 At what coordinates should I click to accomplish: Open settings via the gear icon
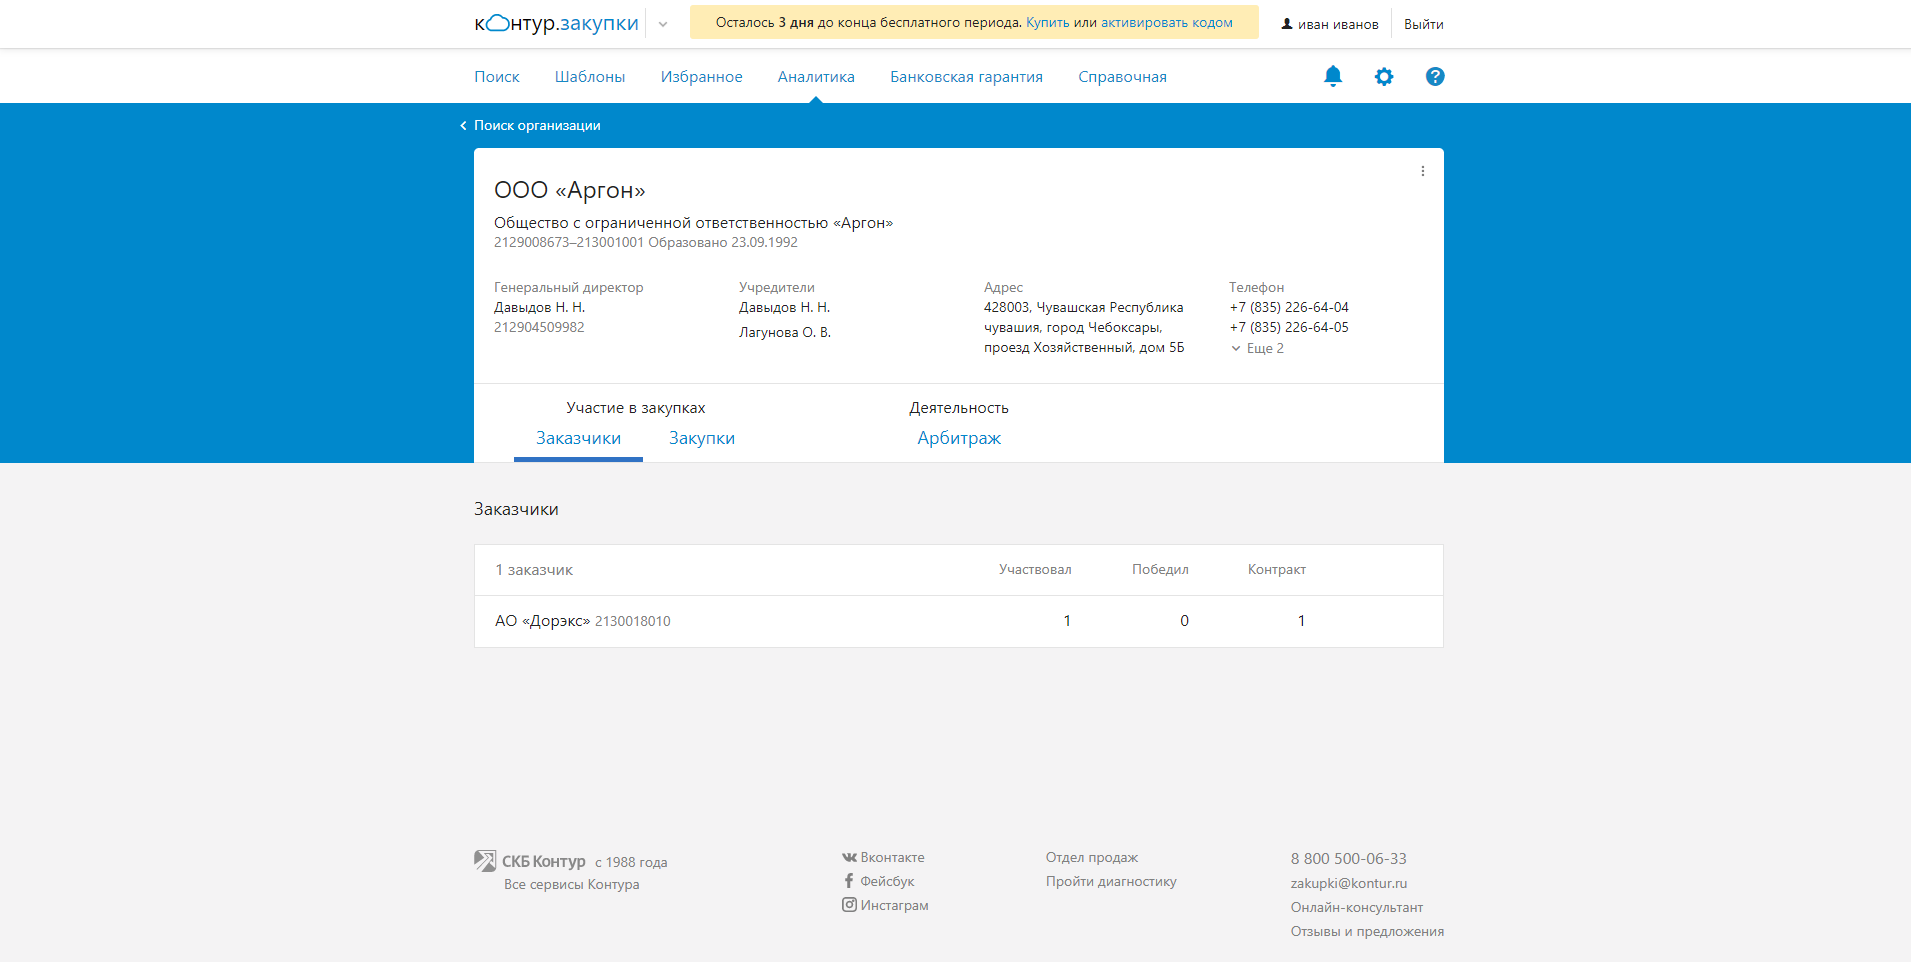click(1384, 76)
